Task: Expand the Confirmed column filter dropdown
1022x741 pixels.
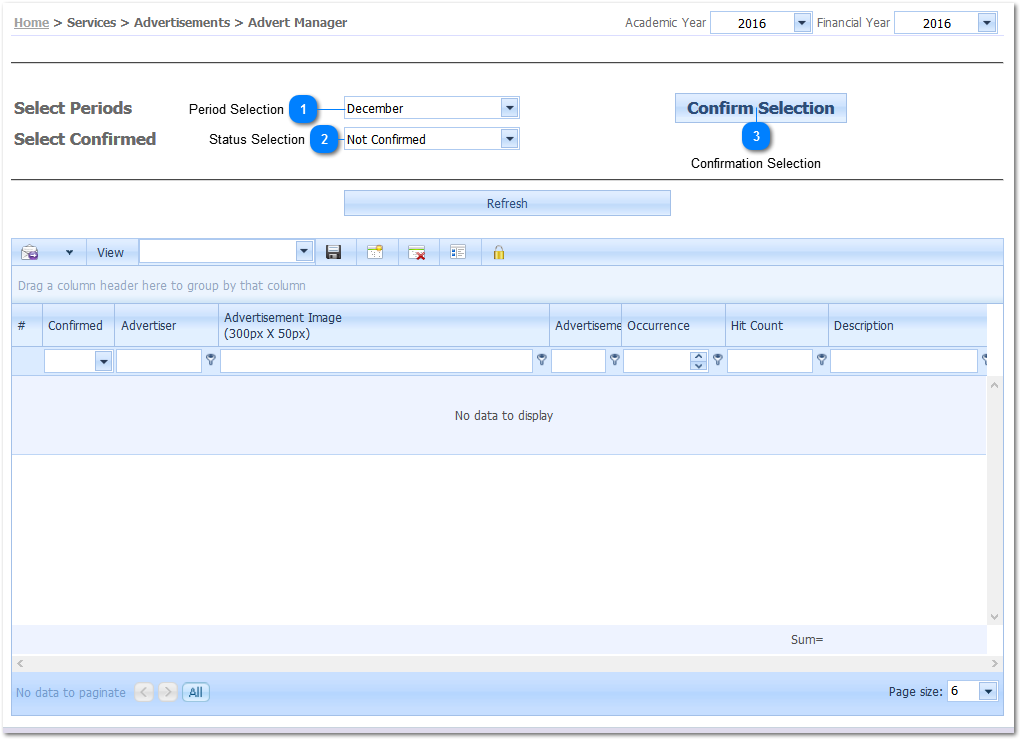Action: 103,362
